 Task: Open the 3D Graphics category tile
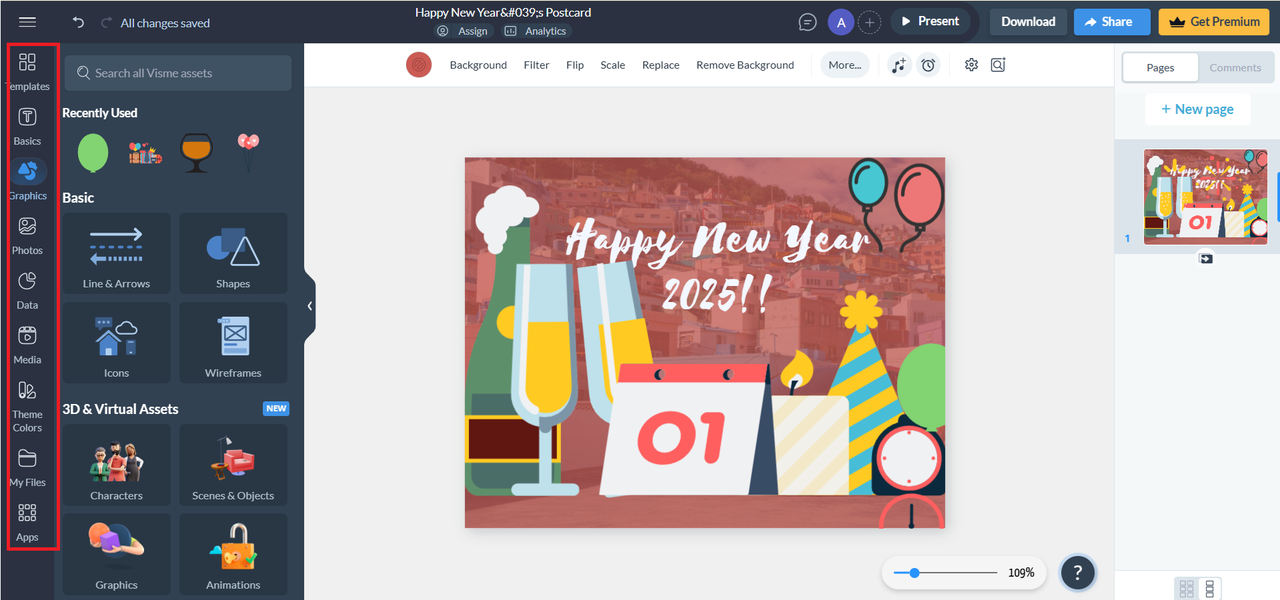coord(116,554)
